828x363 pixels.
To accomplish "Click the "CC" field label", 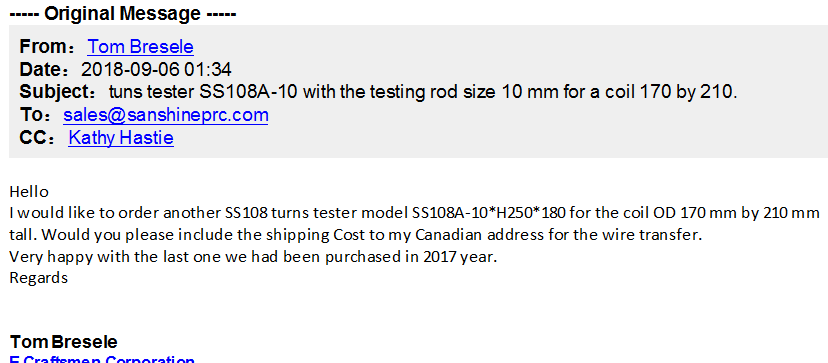I will (34, 138).
